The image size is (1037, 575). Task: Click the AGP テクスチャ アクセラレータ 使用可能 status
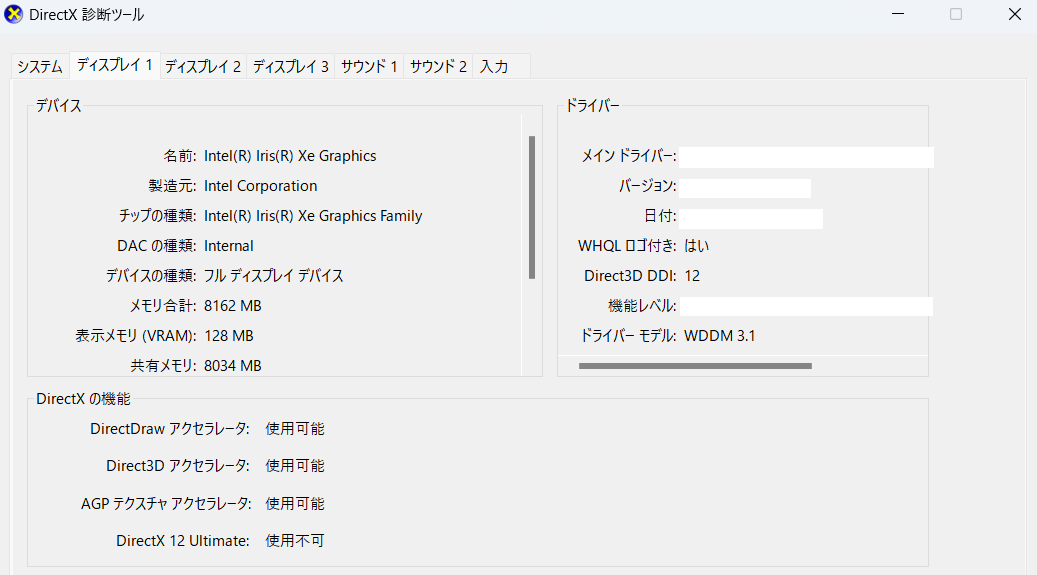[x=294, y=504]
